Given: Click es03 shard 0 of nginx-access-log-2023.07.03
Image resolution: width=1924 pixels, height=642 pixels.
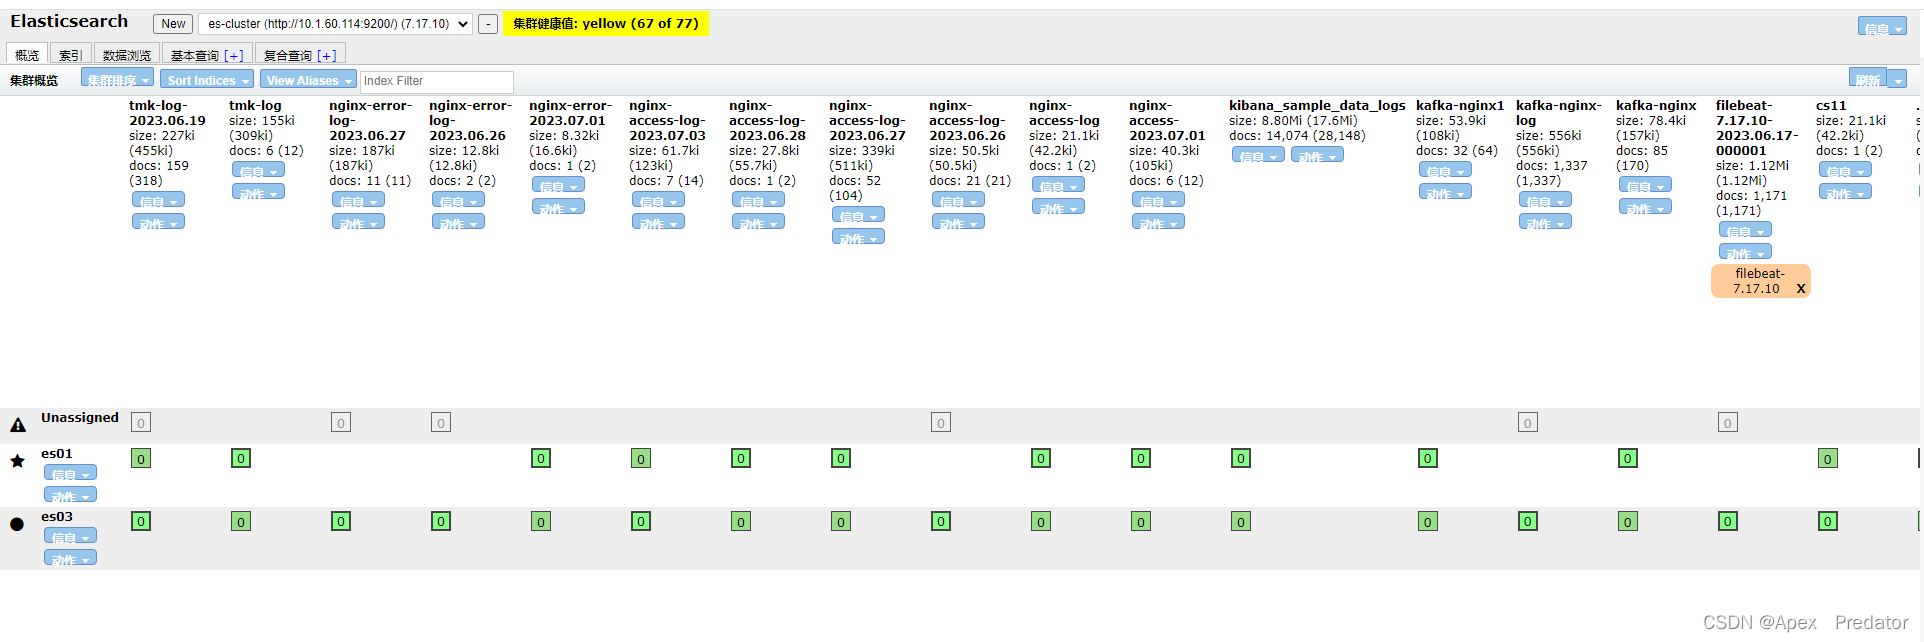Looking at the screenshot, I should (641, 521).
